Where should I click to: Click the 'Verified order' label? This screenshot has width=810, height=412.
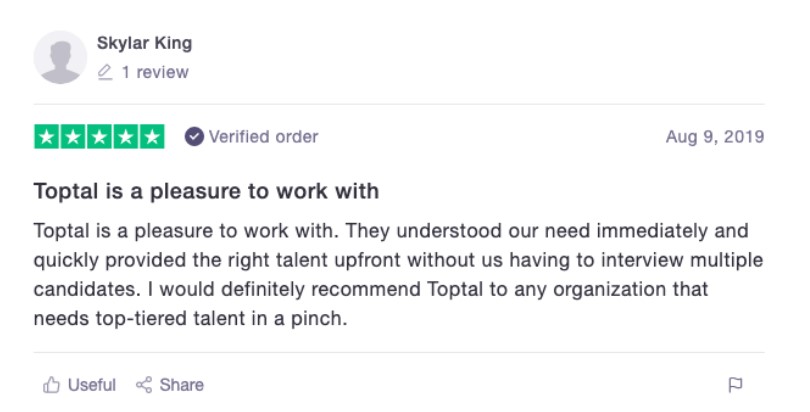click(x=263, y=137)
